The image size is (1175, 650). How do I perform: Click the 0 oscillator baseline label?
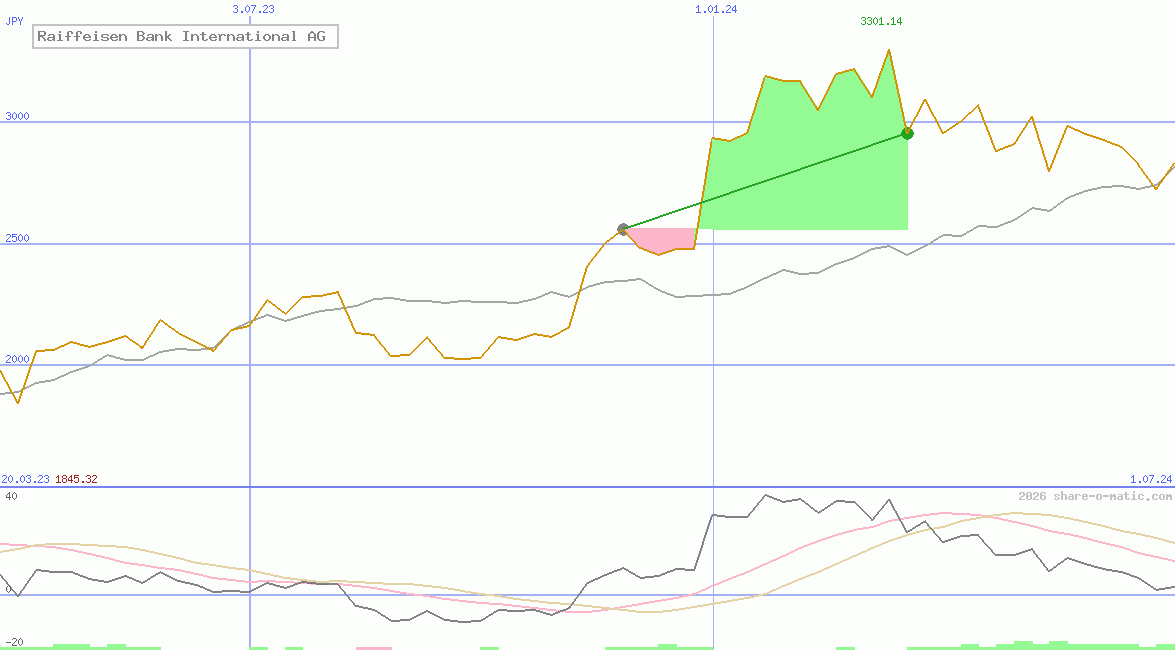[8, 589]
